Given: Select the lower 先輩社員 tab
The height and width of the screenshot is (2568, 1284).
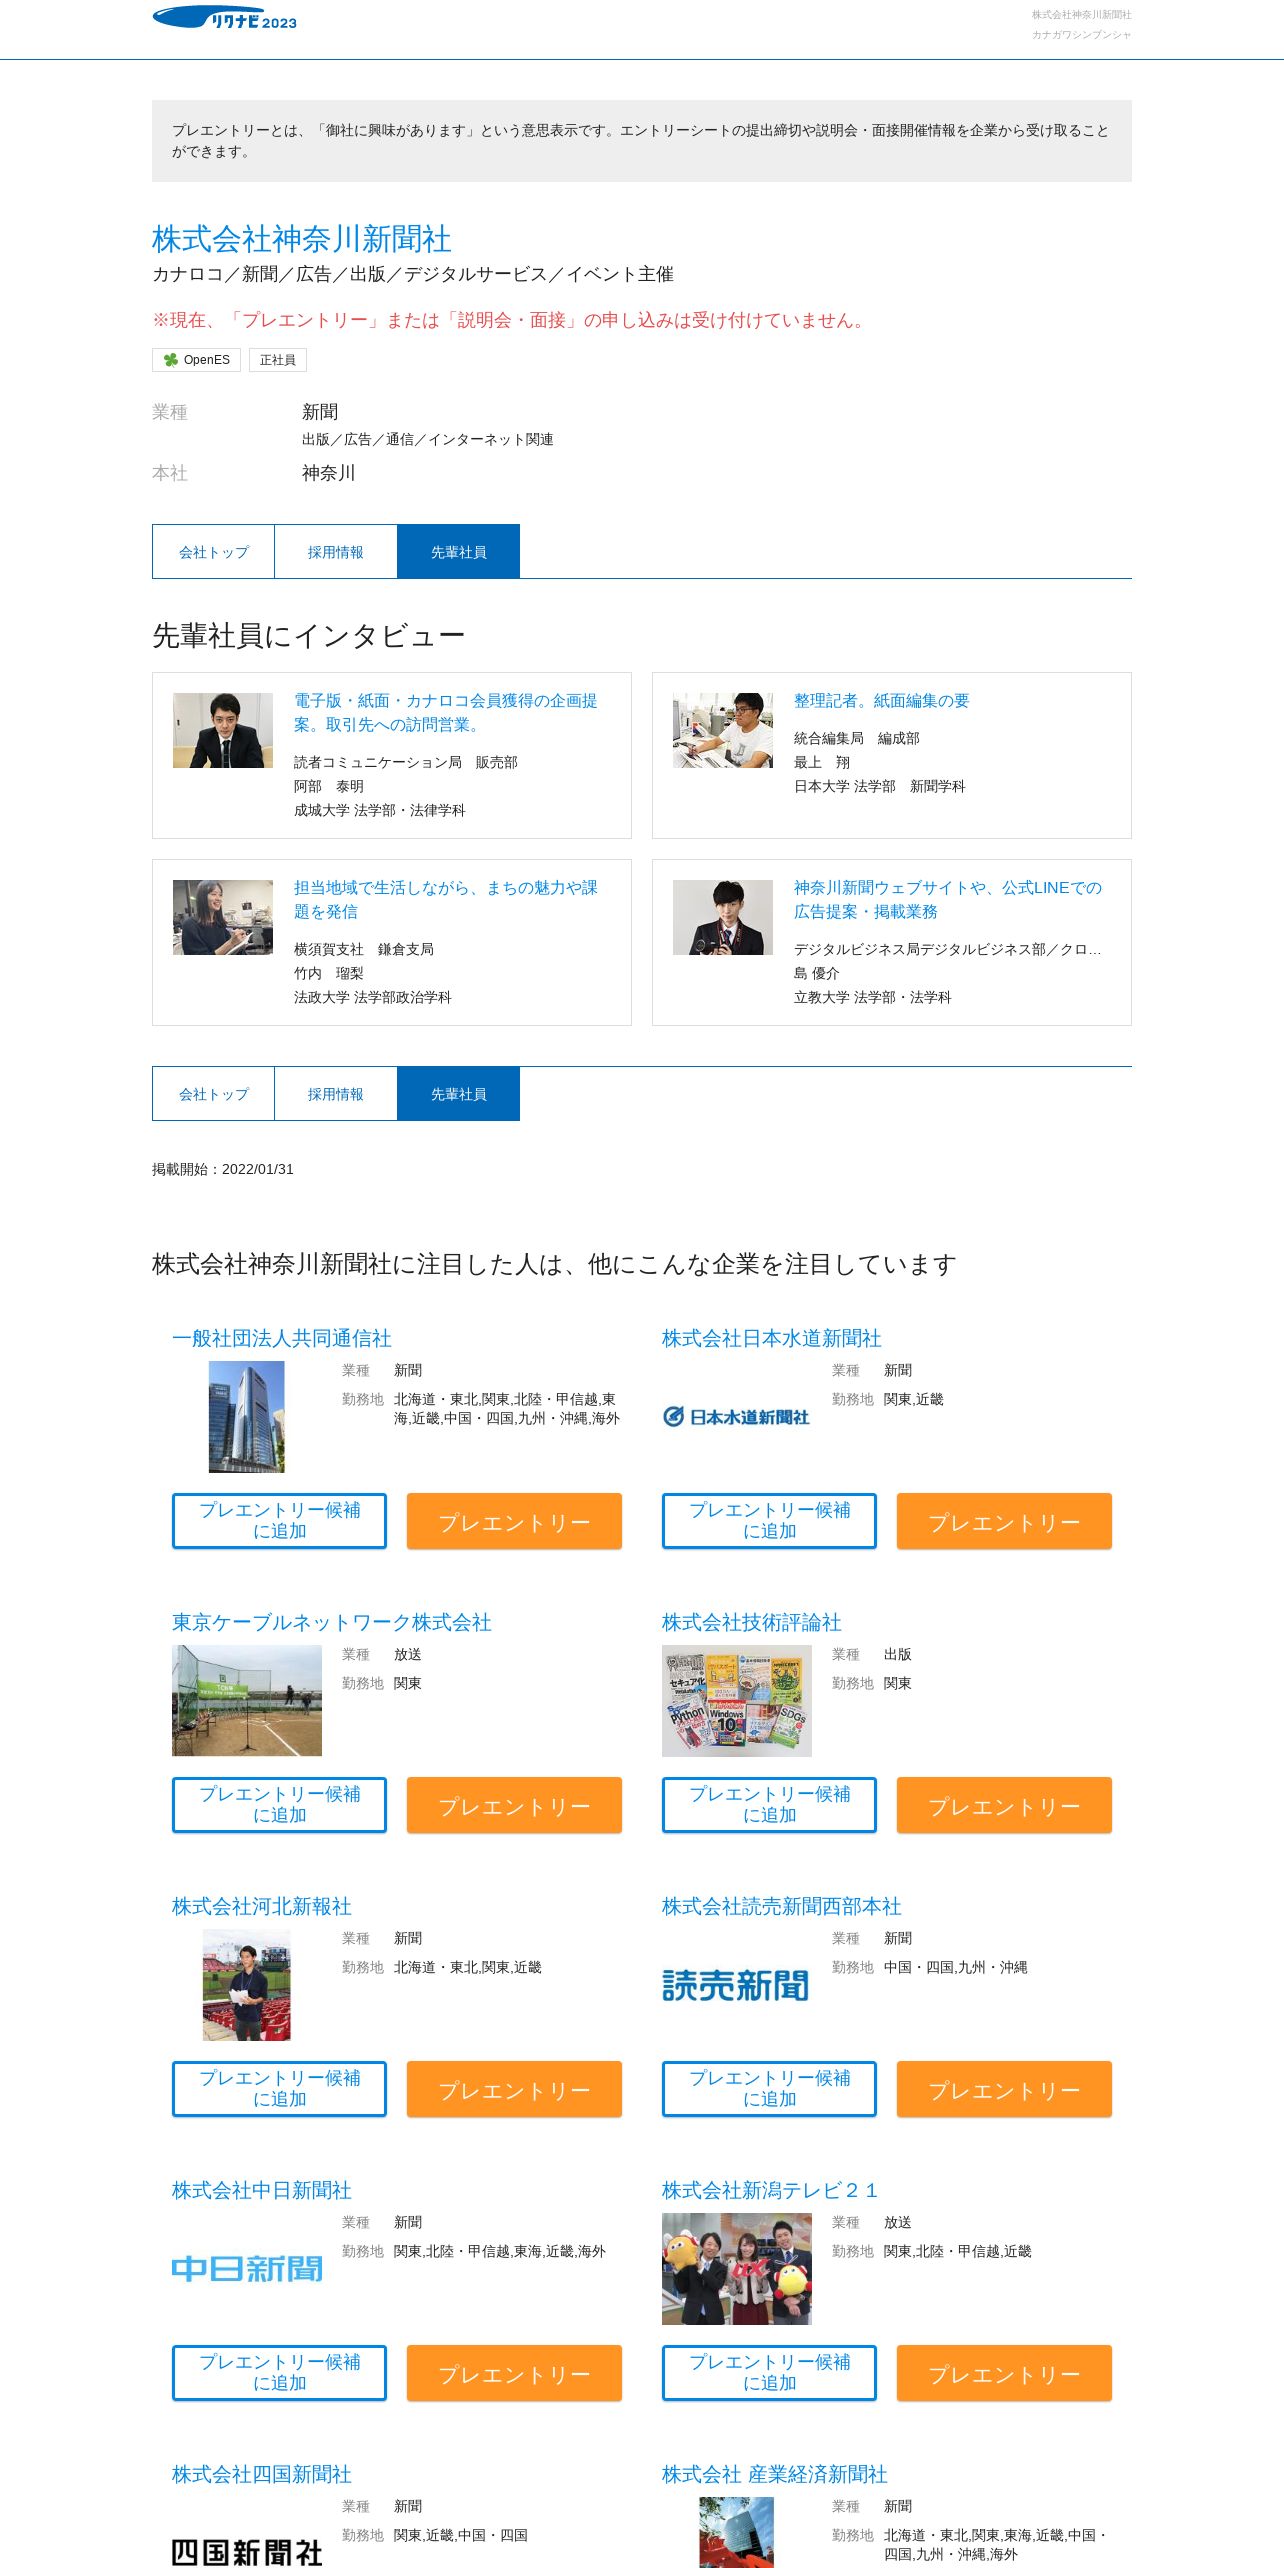Looking at the screenshot, I should click(458, 1094).
